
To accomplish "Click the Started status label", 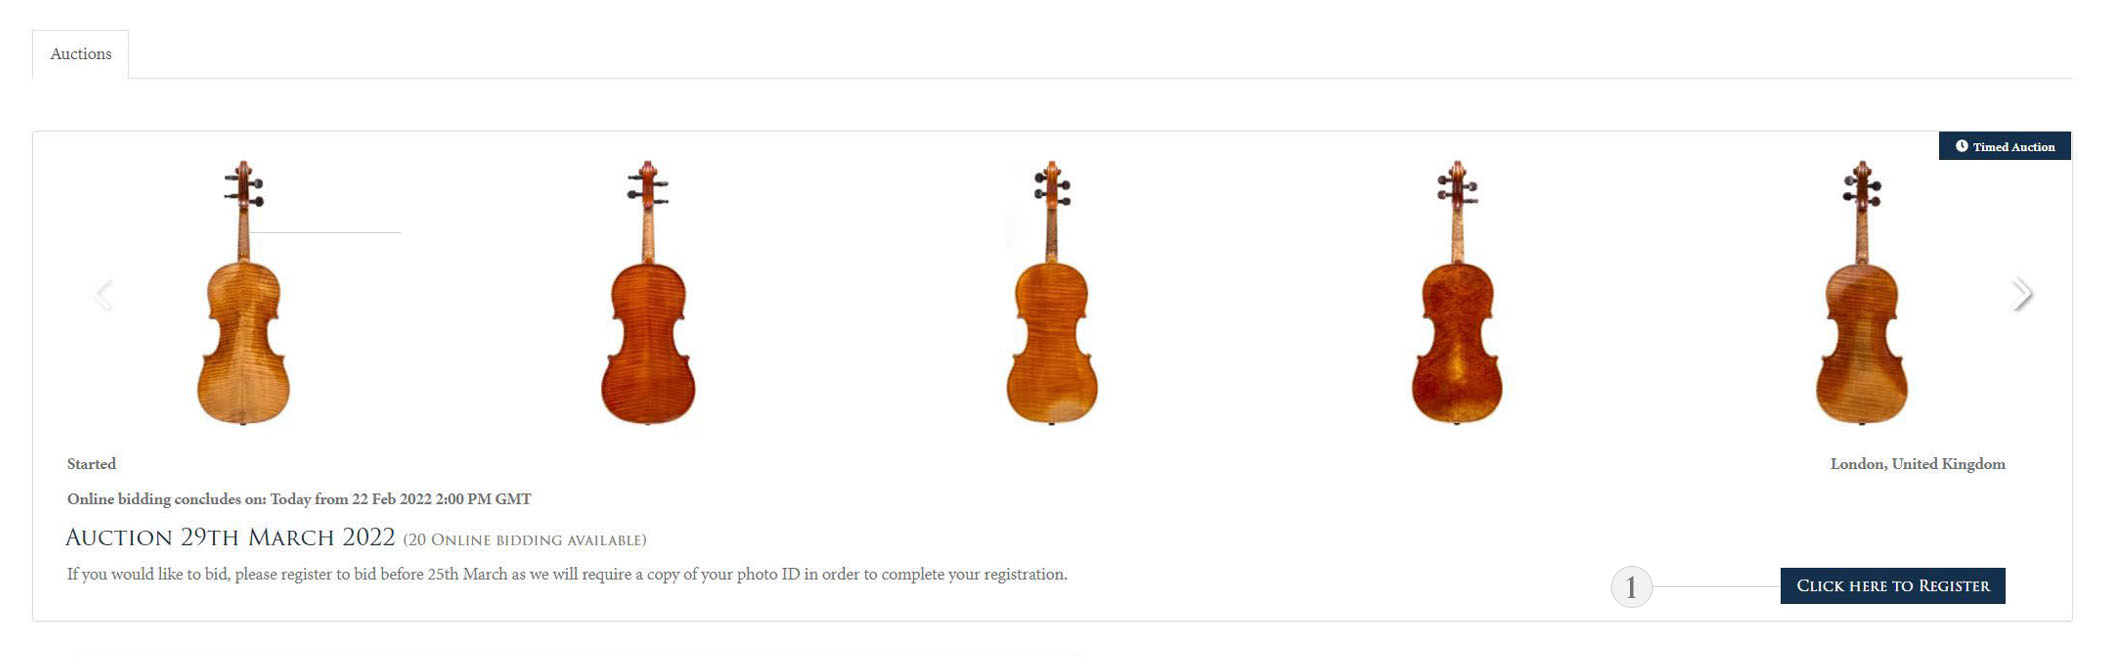I will (91, 464).
